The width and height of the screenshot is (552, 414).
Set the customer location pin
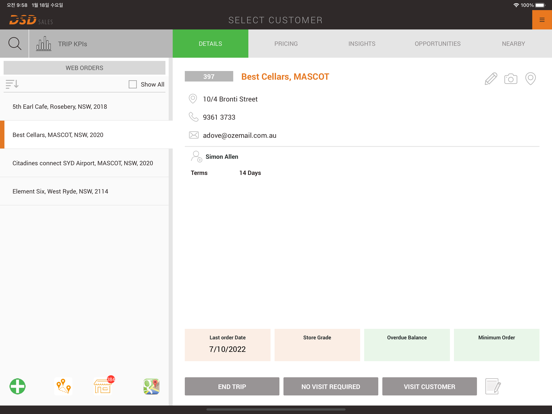(x=530, y=79)
